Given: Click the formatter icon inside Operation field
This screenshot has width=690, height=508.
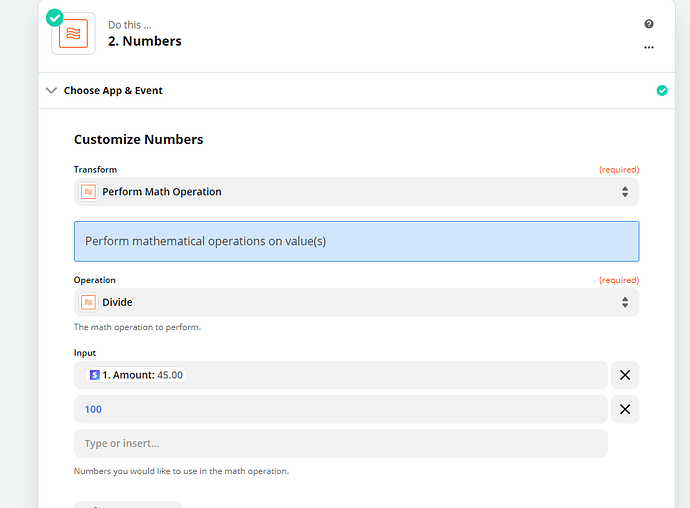Looking at the screenshot, I should [88, 302].
